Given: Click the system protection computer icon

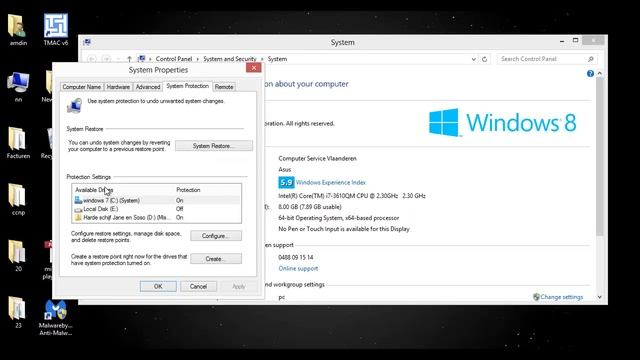Looking at the screenshot, I should coord(75,105).
